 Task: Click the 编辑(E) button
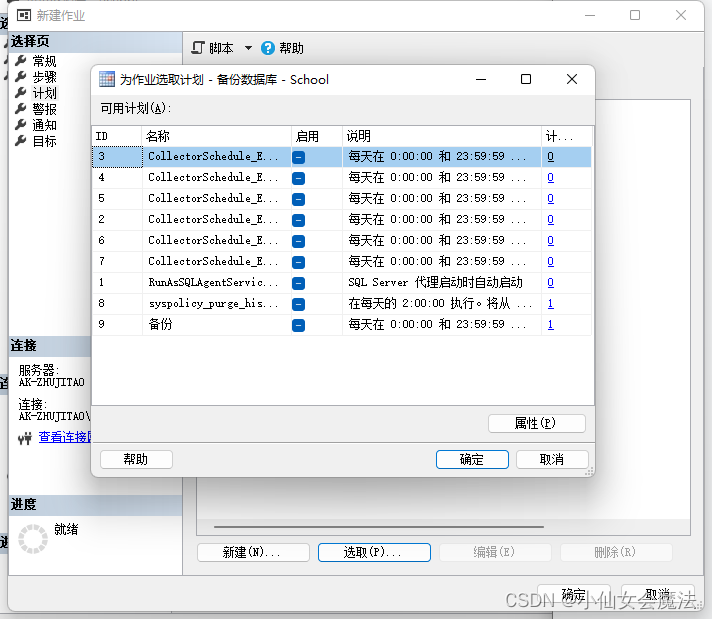tap(495, 552)
